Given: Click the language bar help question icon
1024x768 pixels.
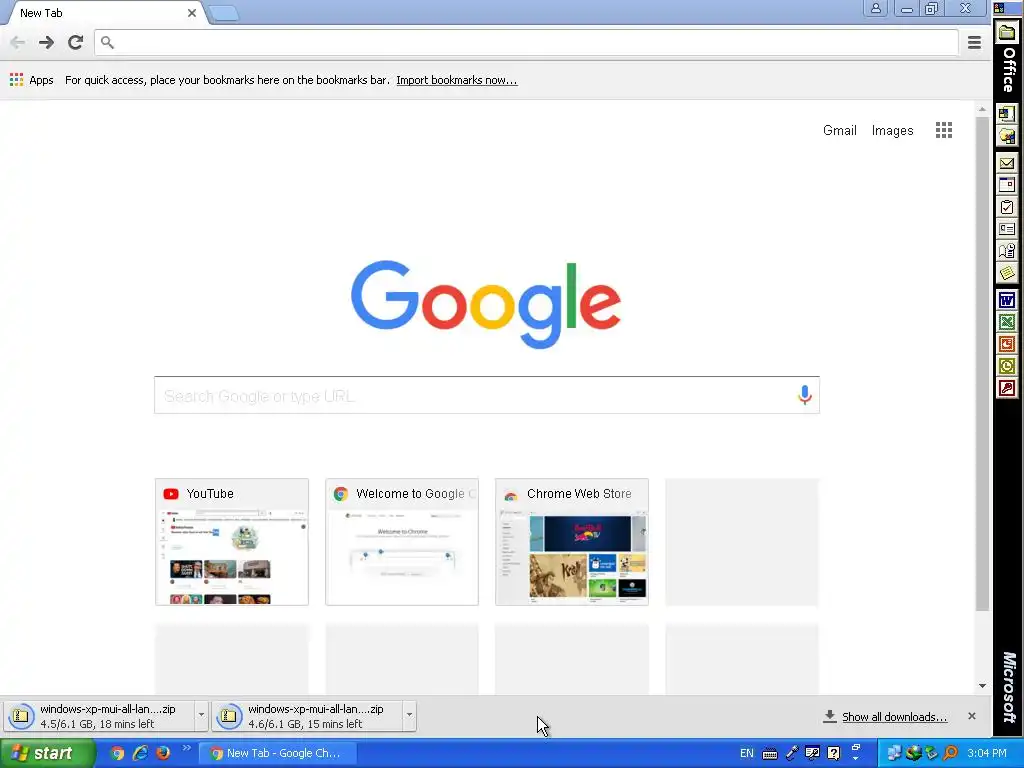Looking at the screenshot, I should 834,754.
